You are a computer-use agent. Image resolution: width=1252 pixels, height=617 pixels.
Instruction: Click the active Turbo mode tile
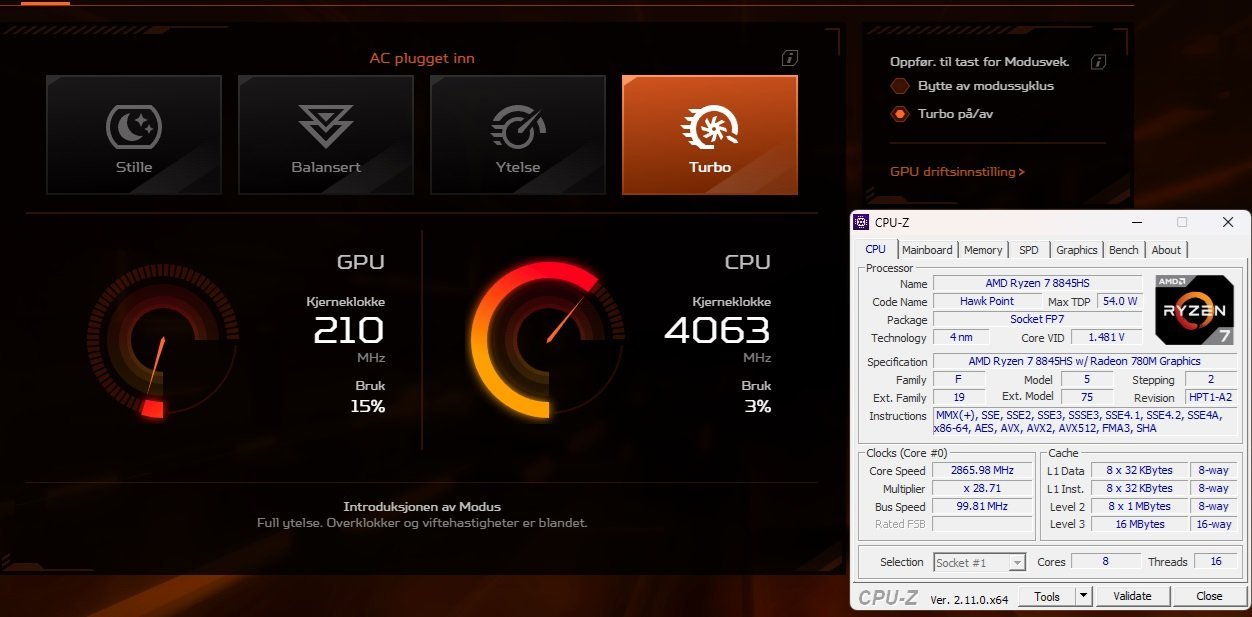coord(710,135)
